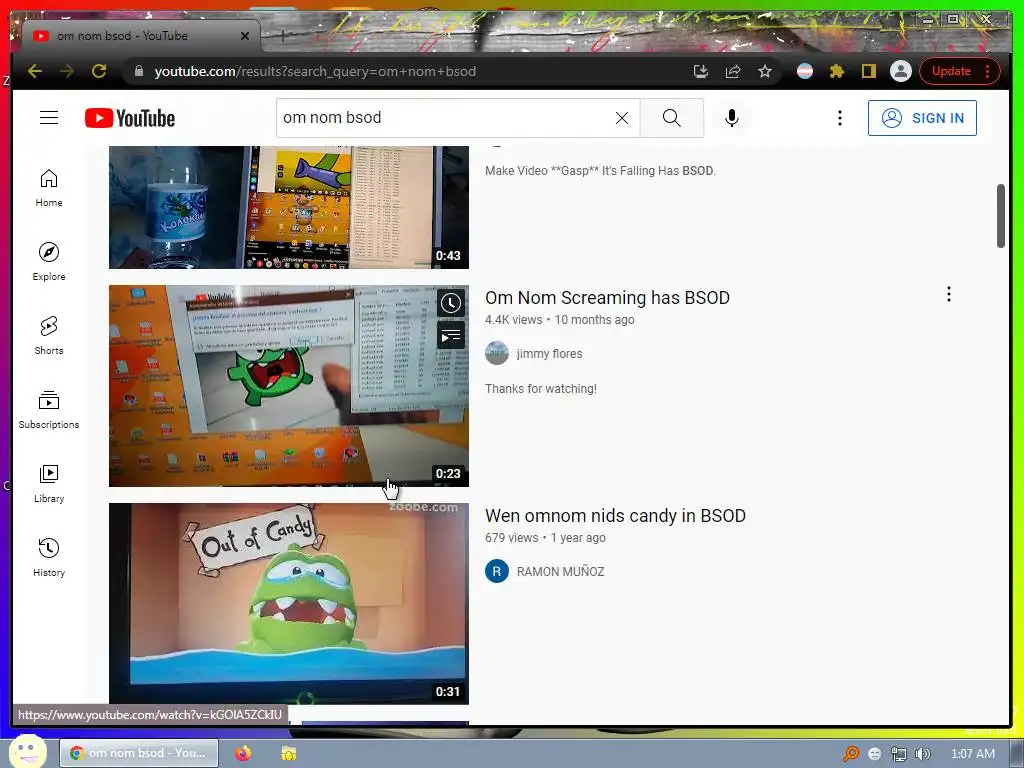Open the 0:43 video thumbnail with water bottle
1024x768 pixels.
(289, 207)
